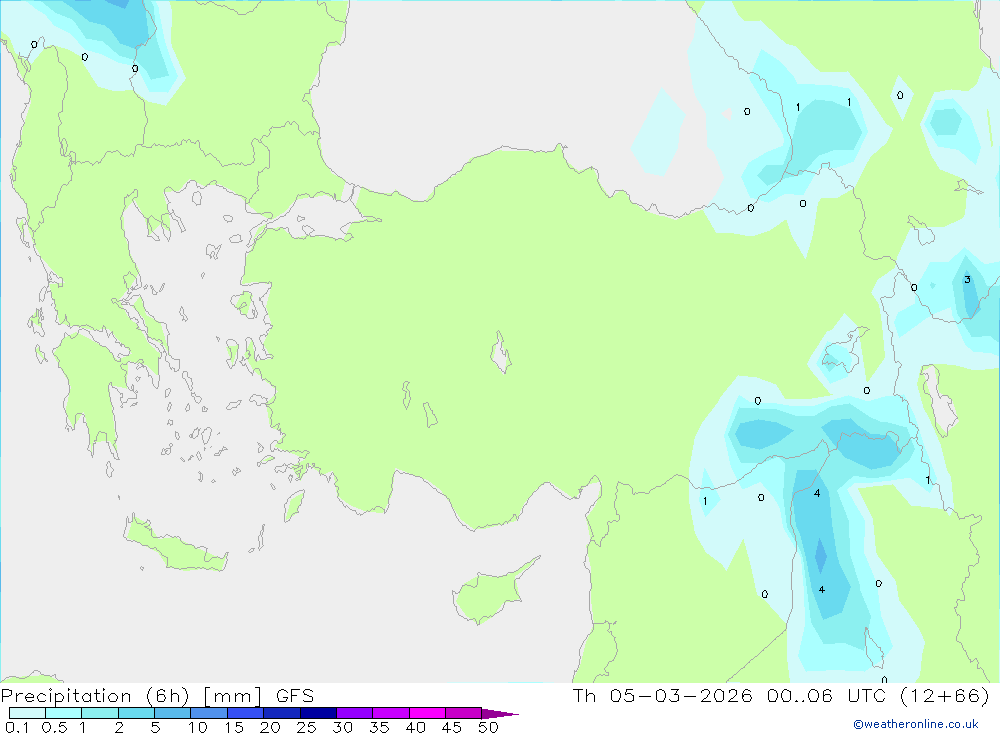
Task: Click the 25–30 mm navy legend swatch
Action: point(318,713)
